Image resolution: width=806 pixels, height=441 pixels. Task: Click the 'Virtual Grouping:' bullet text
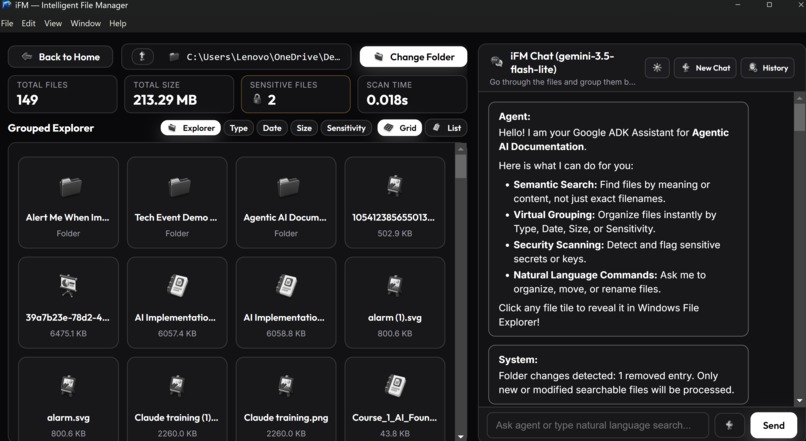(x=554, y=214)
